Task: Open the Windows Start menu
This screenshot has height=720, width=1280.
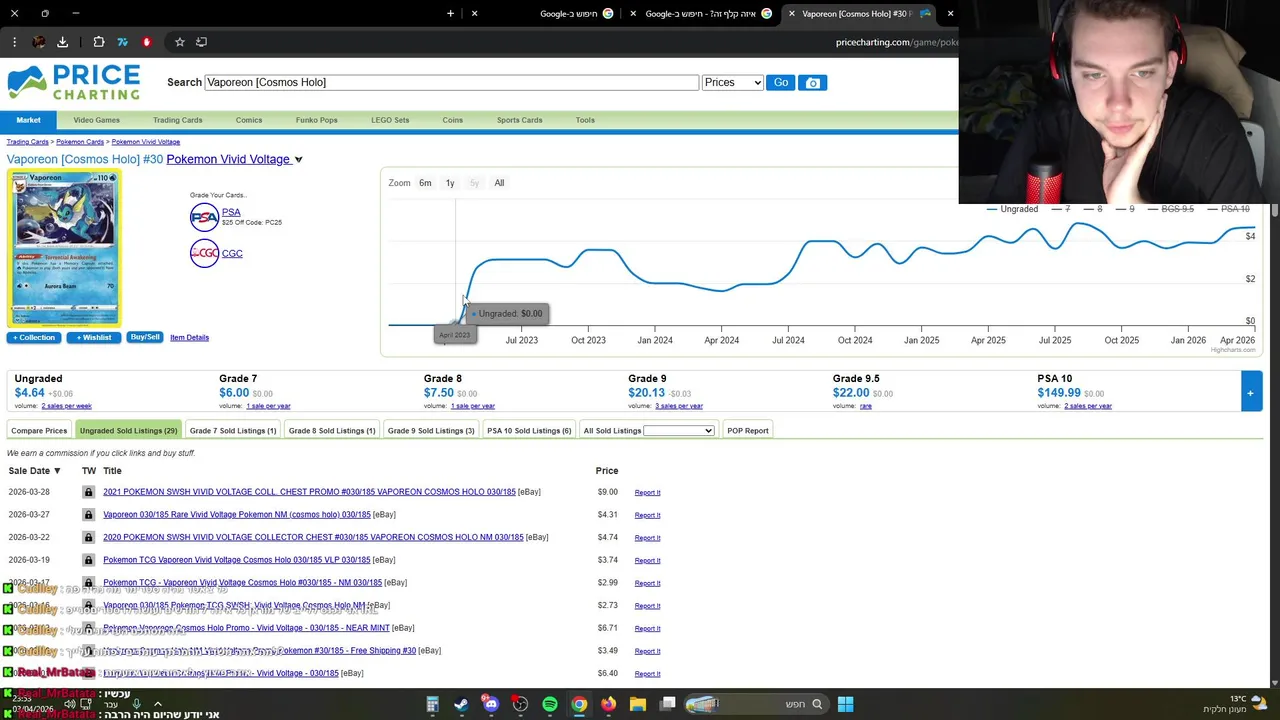Action: pos(845,704)
